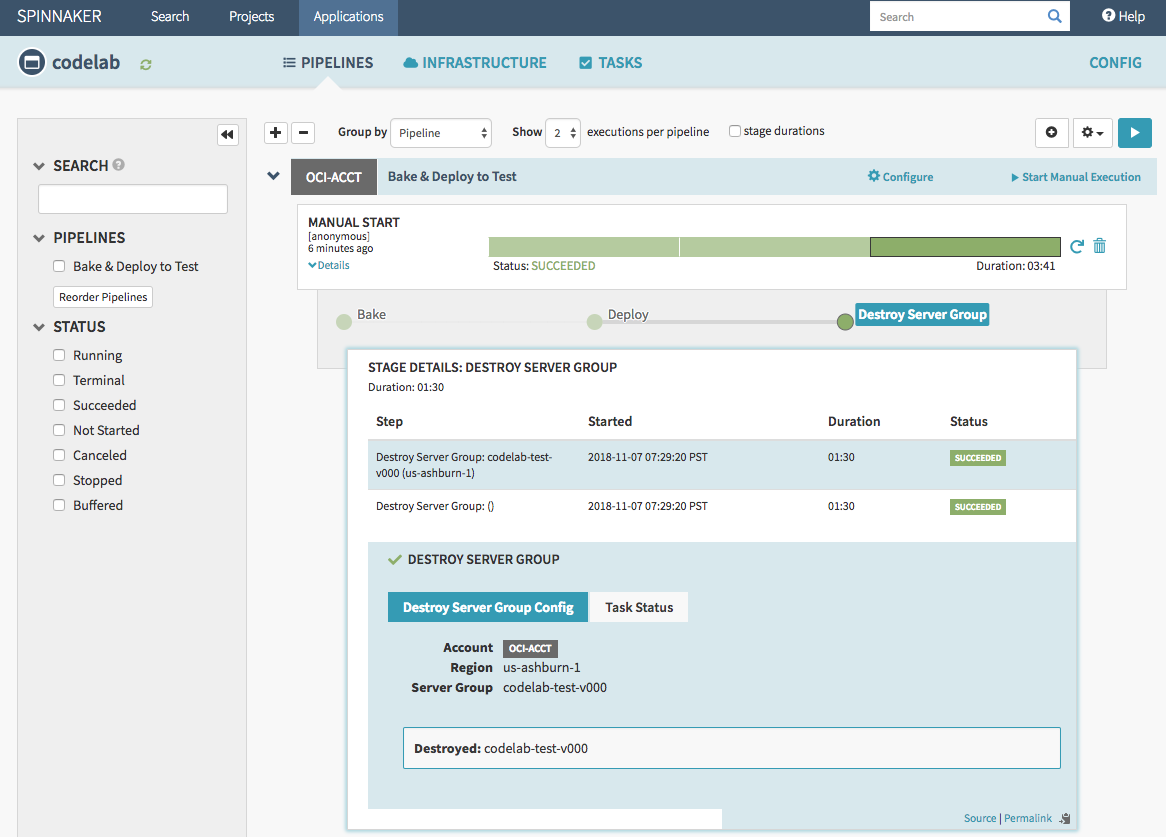Enable the Running status filter
The width and height of the screenshot is (1166, 837).
pos(59,355)
